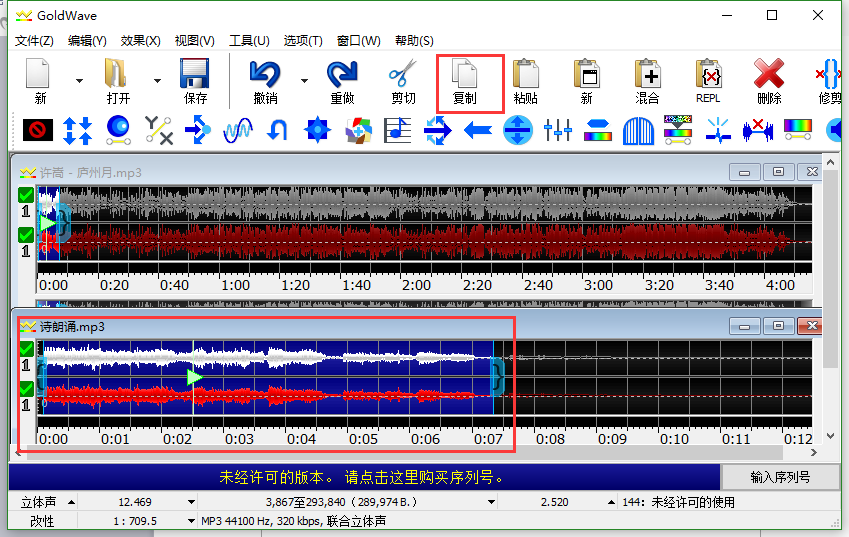This screenshot has width=849, height=537.
Task: Click green play marker in 诗朗诵.mp3 waveform
Action: pyautogui.click(x=194, y=377)
